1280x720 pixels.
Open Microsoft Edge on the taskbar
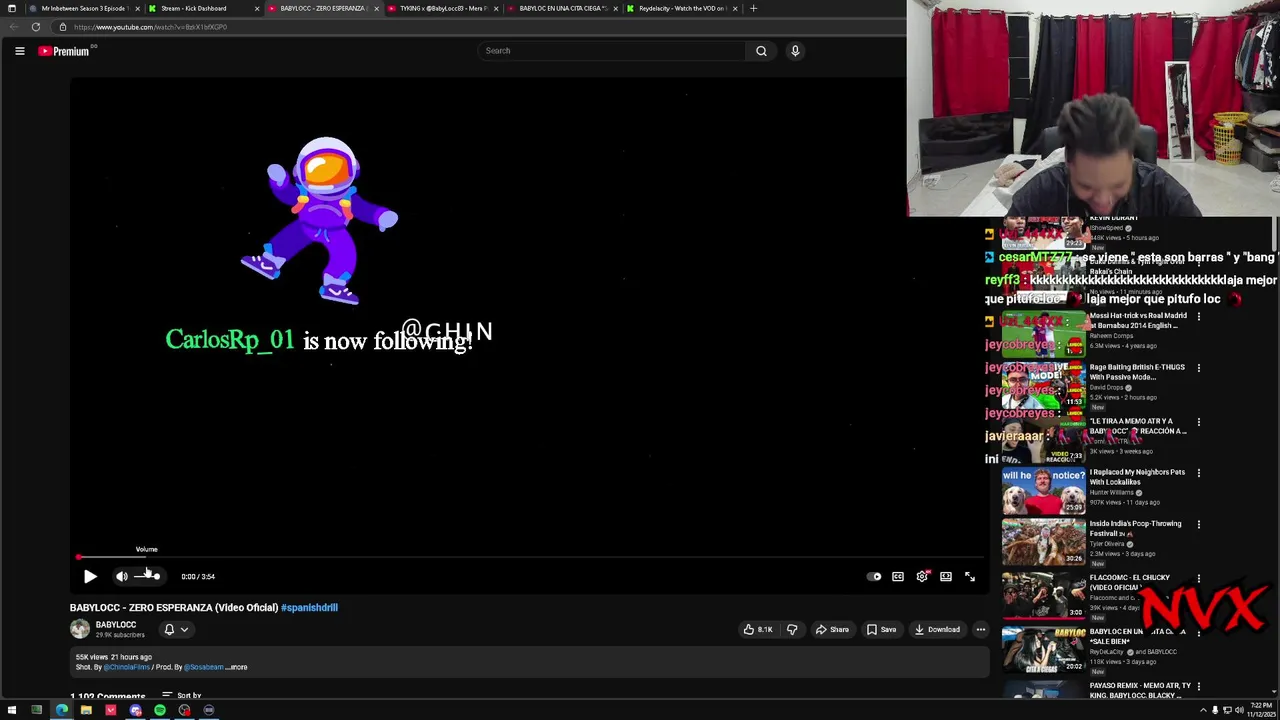(x=61, y=710)
